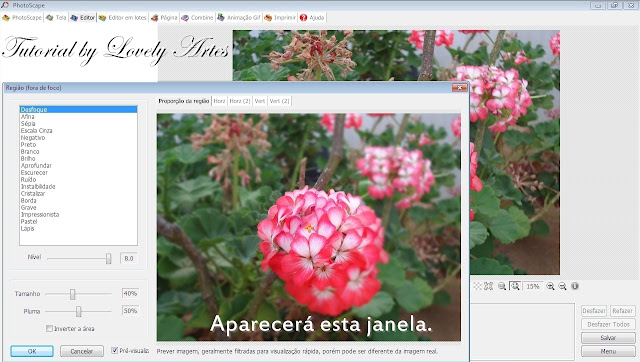Toggle the transparency background icon in zoom bar
Viewport: 640px width, 362px height.
[477, 286]
